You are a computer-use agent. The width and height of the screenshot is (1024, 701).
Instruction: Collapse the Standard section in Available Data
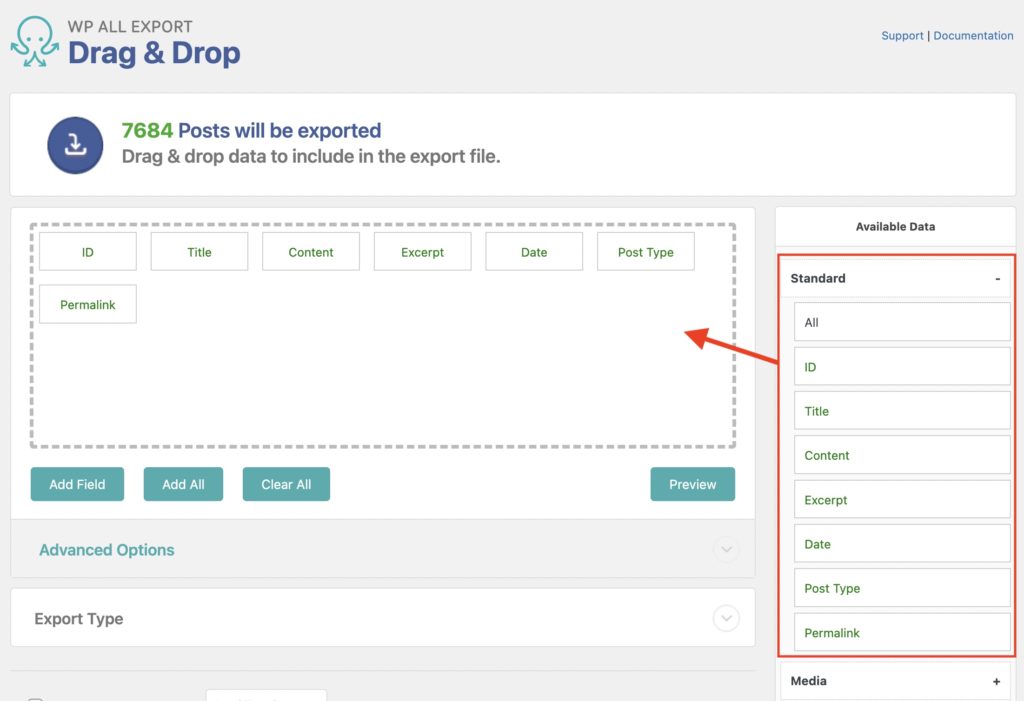[996, 278]
